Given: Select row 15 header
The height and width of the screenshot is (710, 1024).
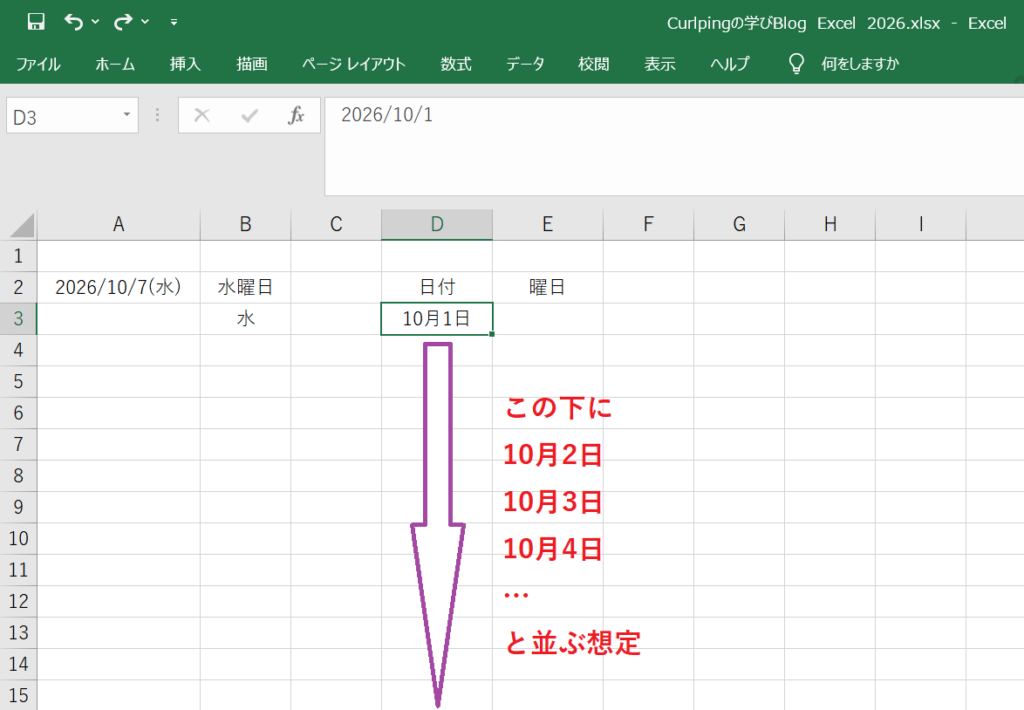Looking at the screenshot, I should click(18, 696).
